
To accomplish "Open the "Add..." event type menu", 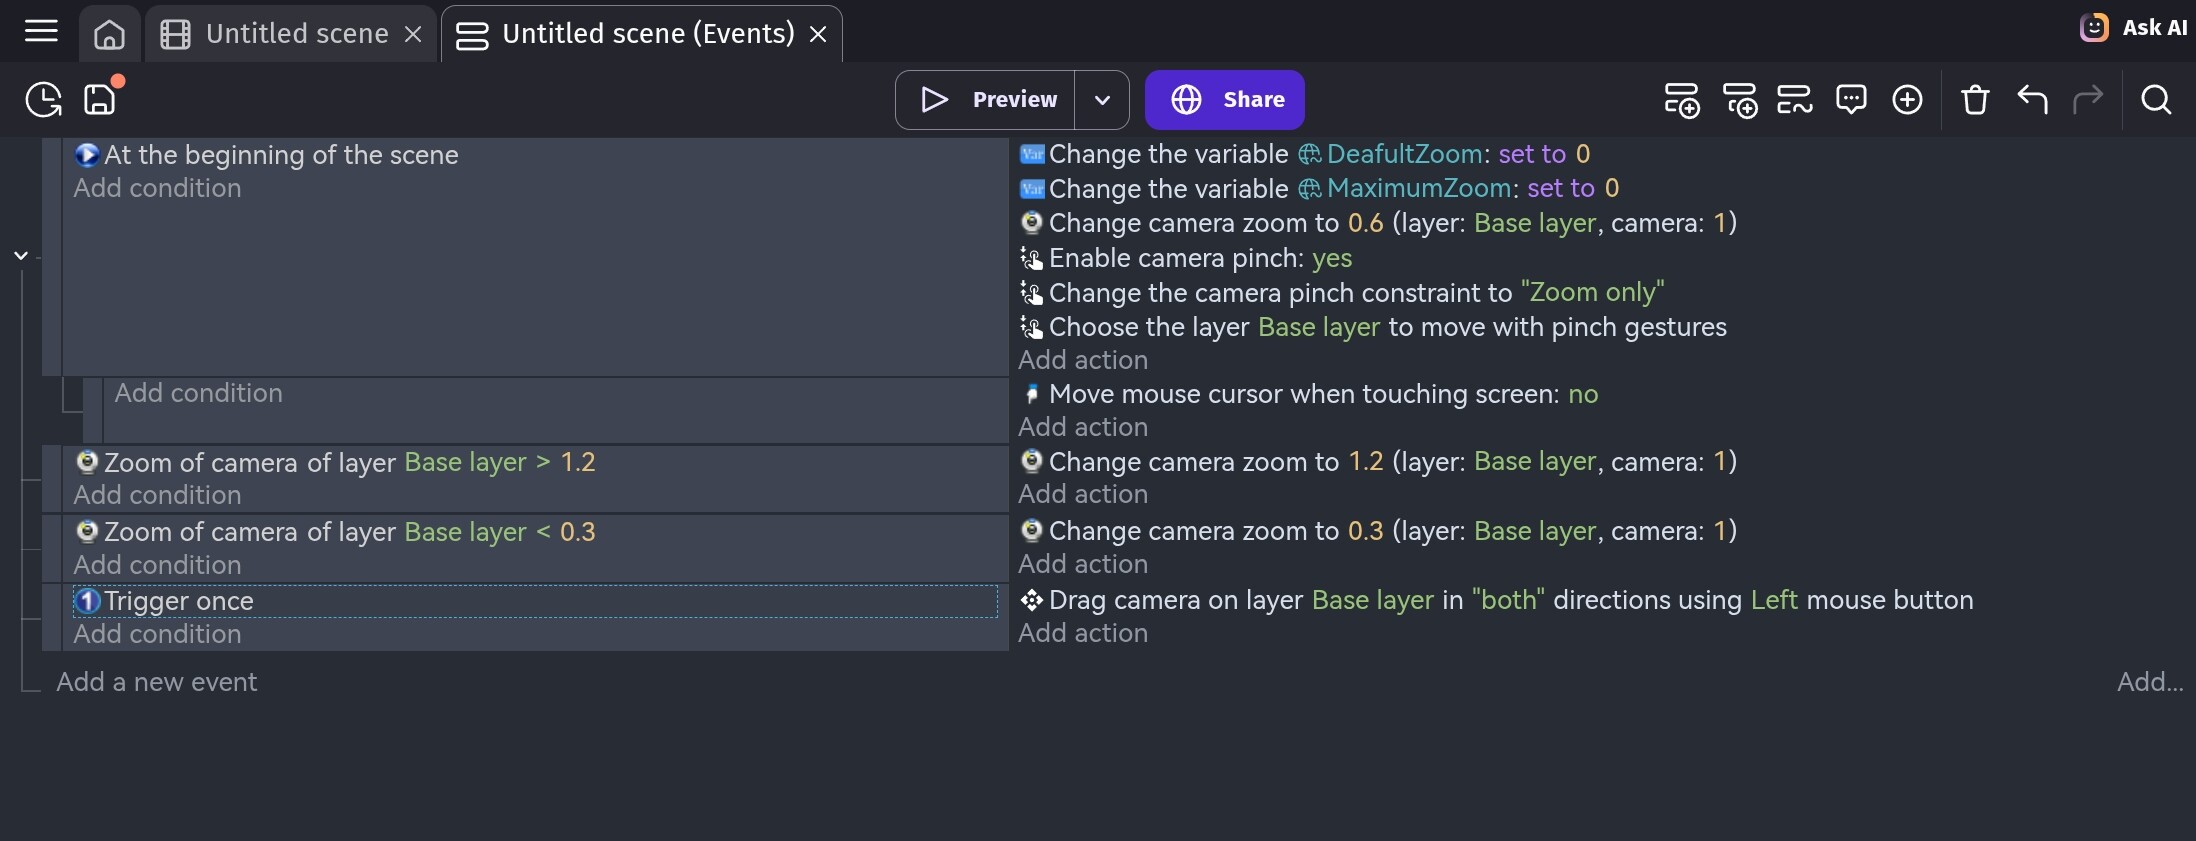I will (2149, 682).
